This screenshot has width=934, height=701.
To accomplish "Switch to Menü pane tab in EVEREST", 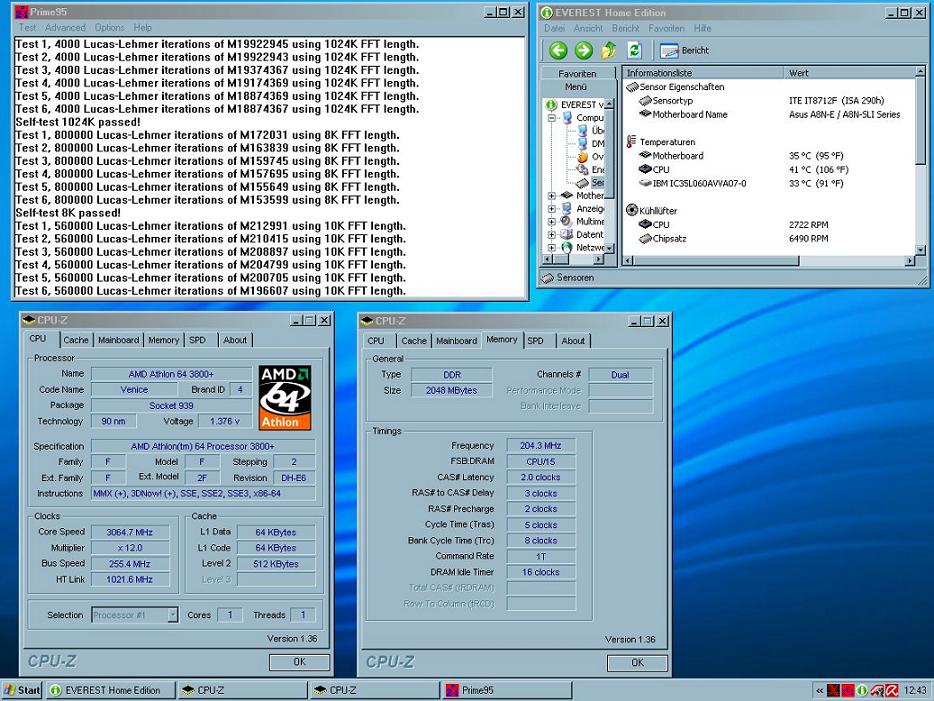I will (576, 87).
